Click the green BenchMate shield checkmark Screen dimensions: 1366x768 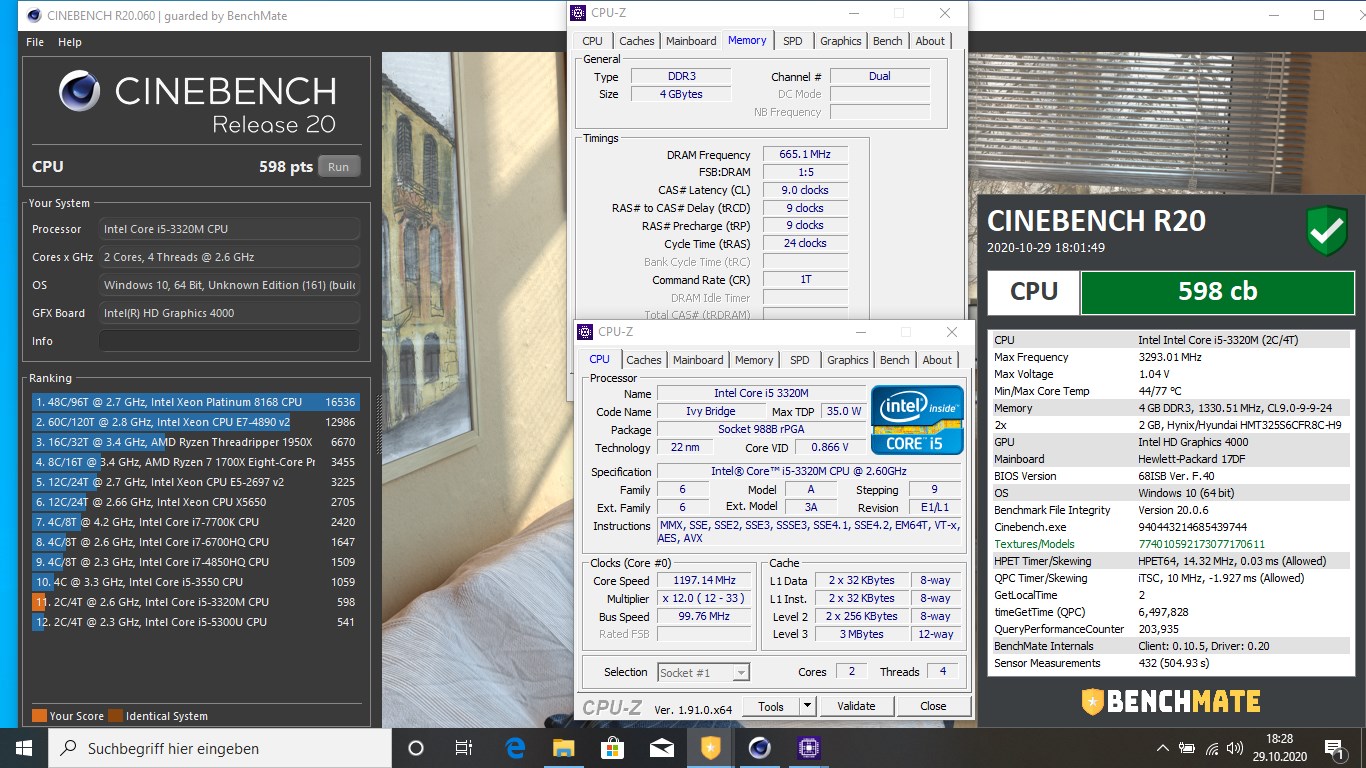click(1327, 230)
